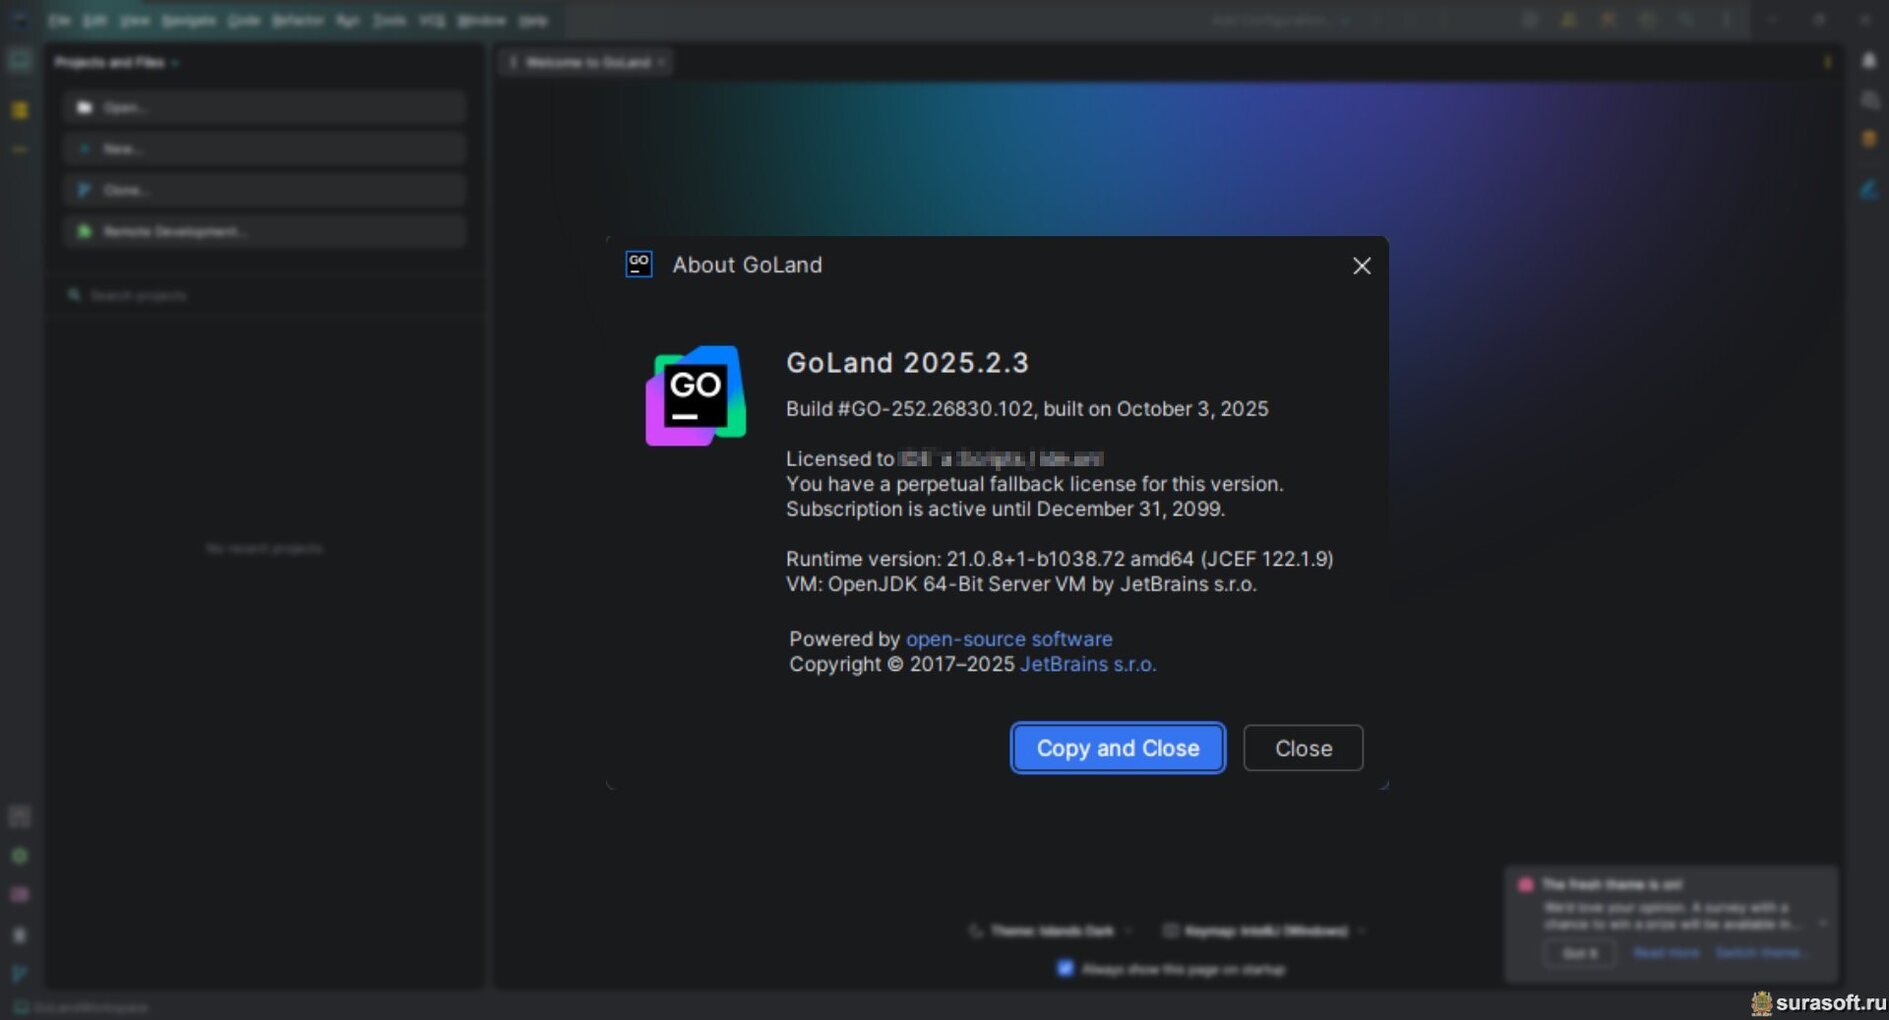Screen dimensions: 1889x1020
Task: Switch to the Welcome to GoLand tab
Action: (587, 62)
